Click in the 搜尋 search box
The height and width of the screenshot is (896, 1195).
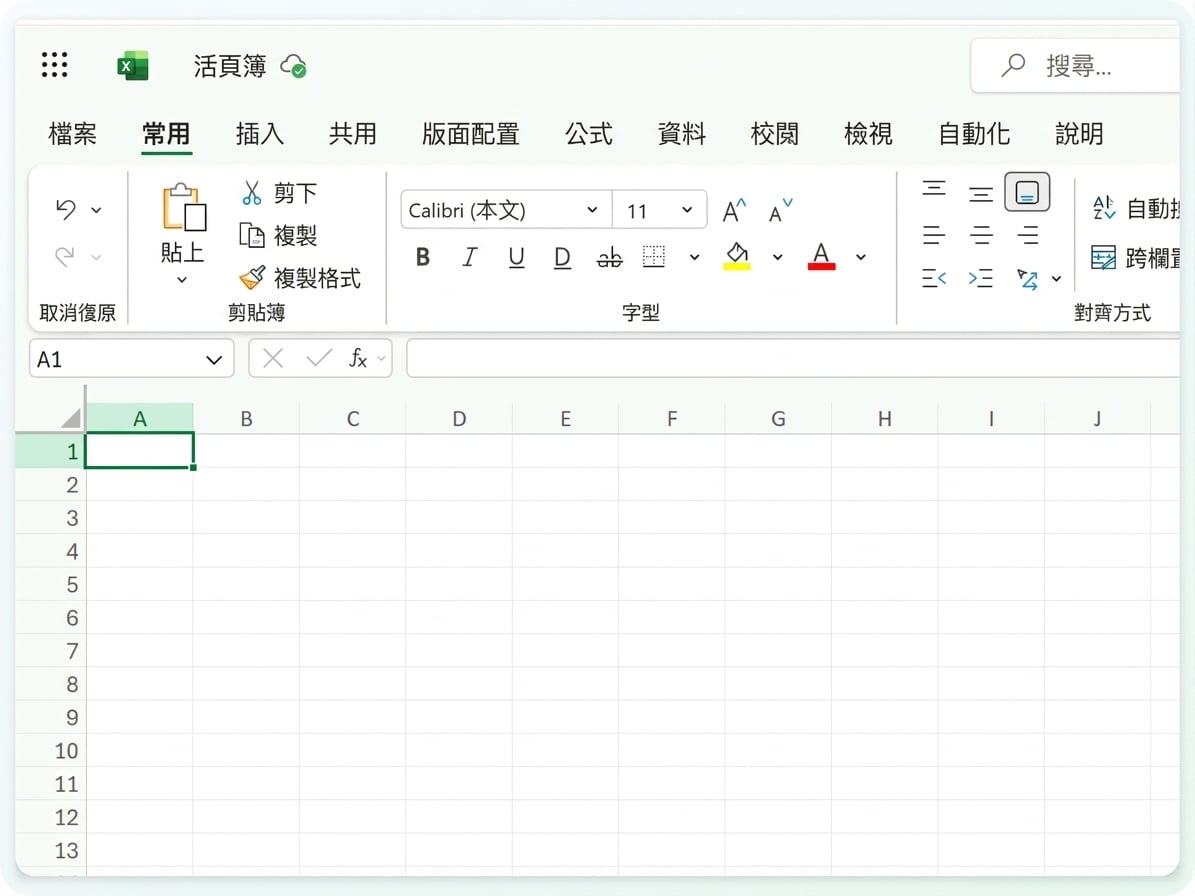pyautogui.click(x=1076, y=66)
